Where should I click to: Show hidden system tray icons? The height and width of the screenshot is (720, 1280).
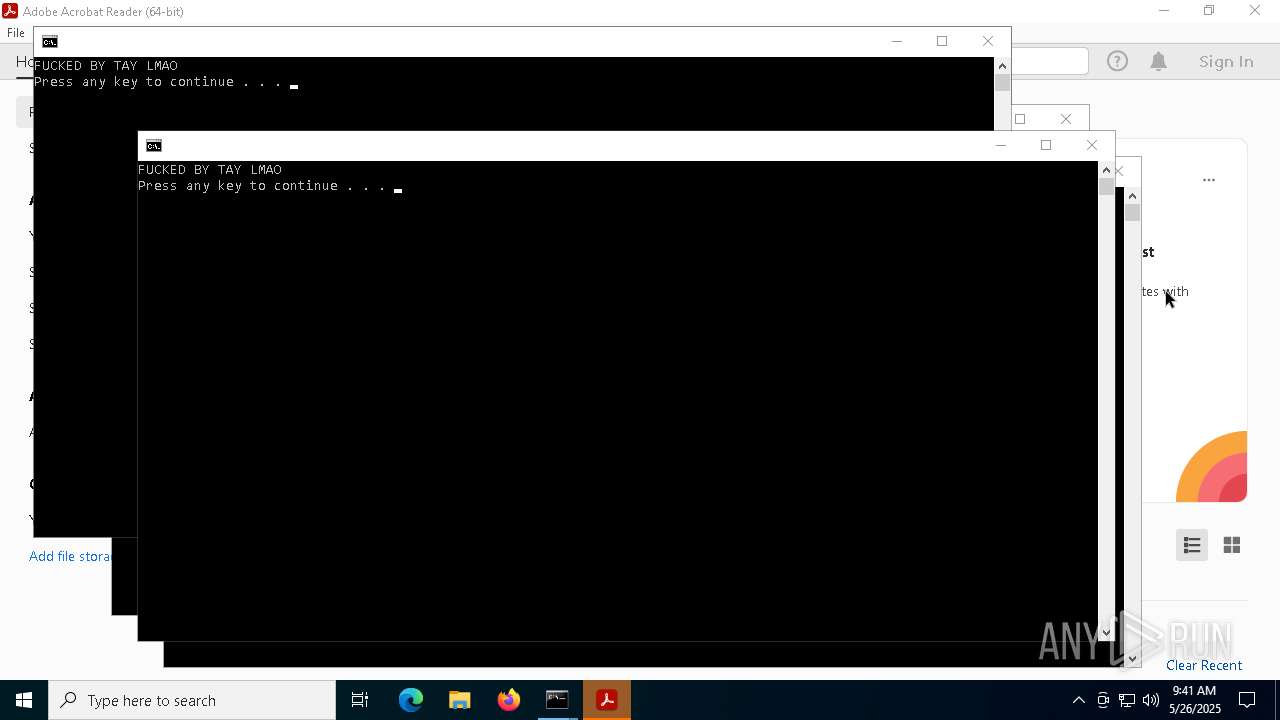[x=1078, y=700]
